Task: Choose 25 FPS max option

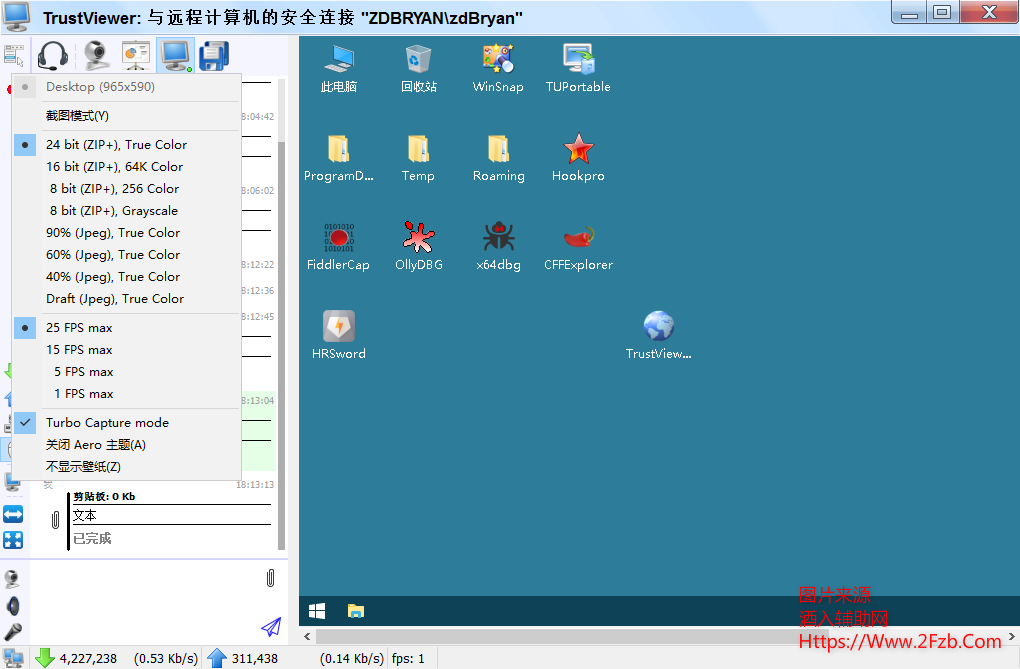Action: [x=127, y=328]
